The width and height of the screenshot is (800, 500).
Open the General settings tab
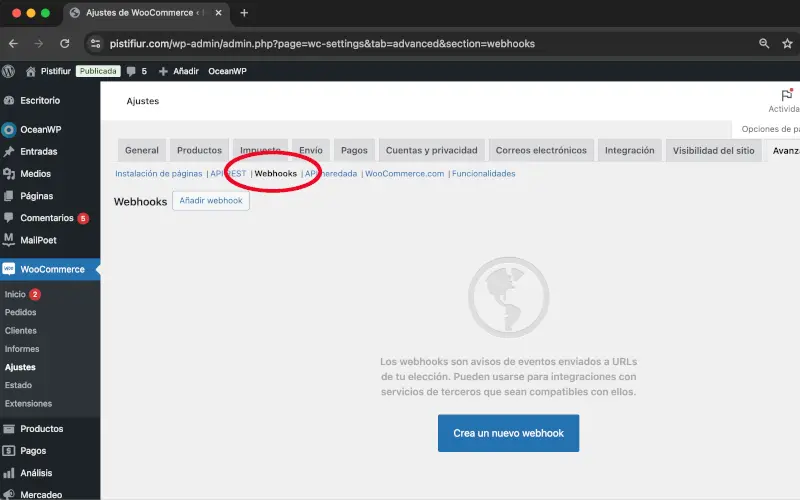coord(142,151)
